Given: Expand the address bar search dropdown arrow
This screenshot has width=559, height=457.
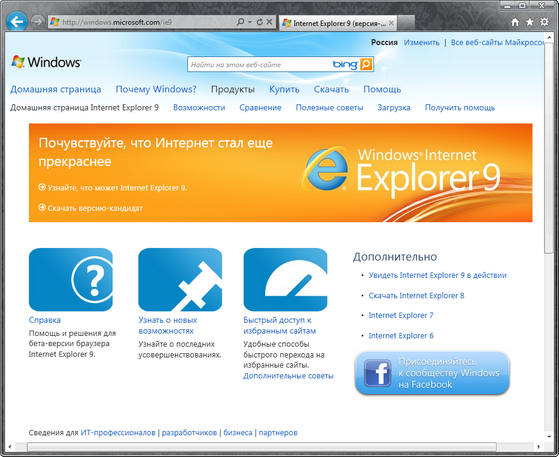Looking at the screenshot, I should [x=250, y=22].
